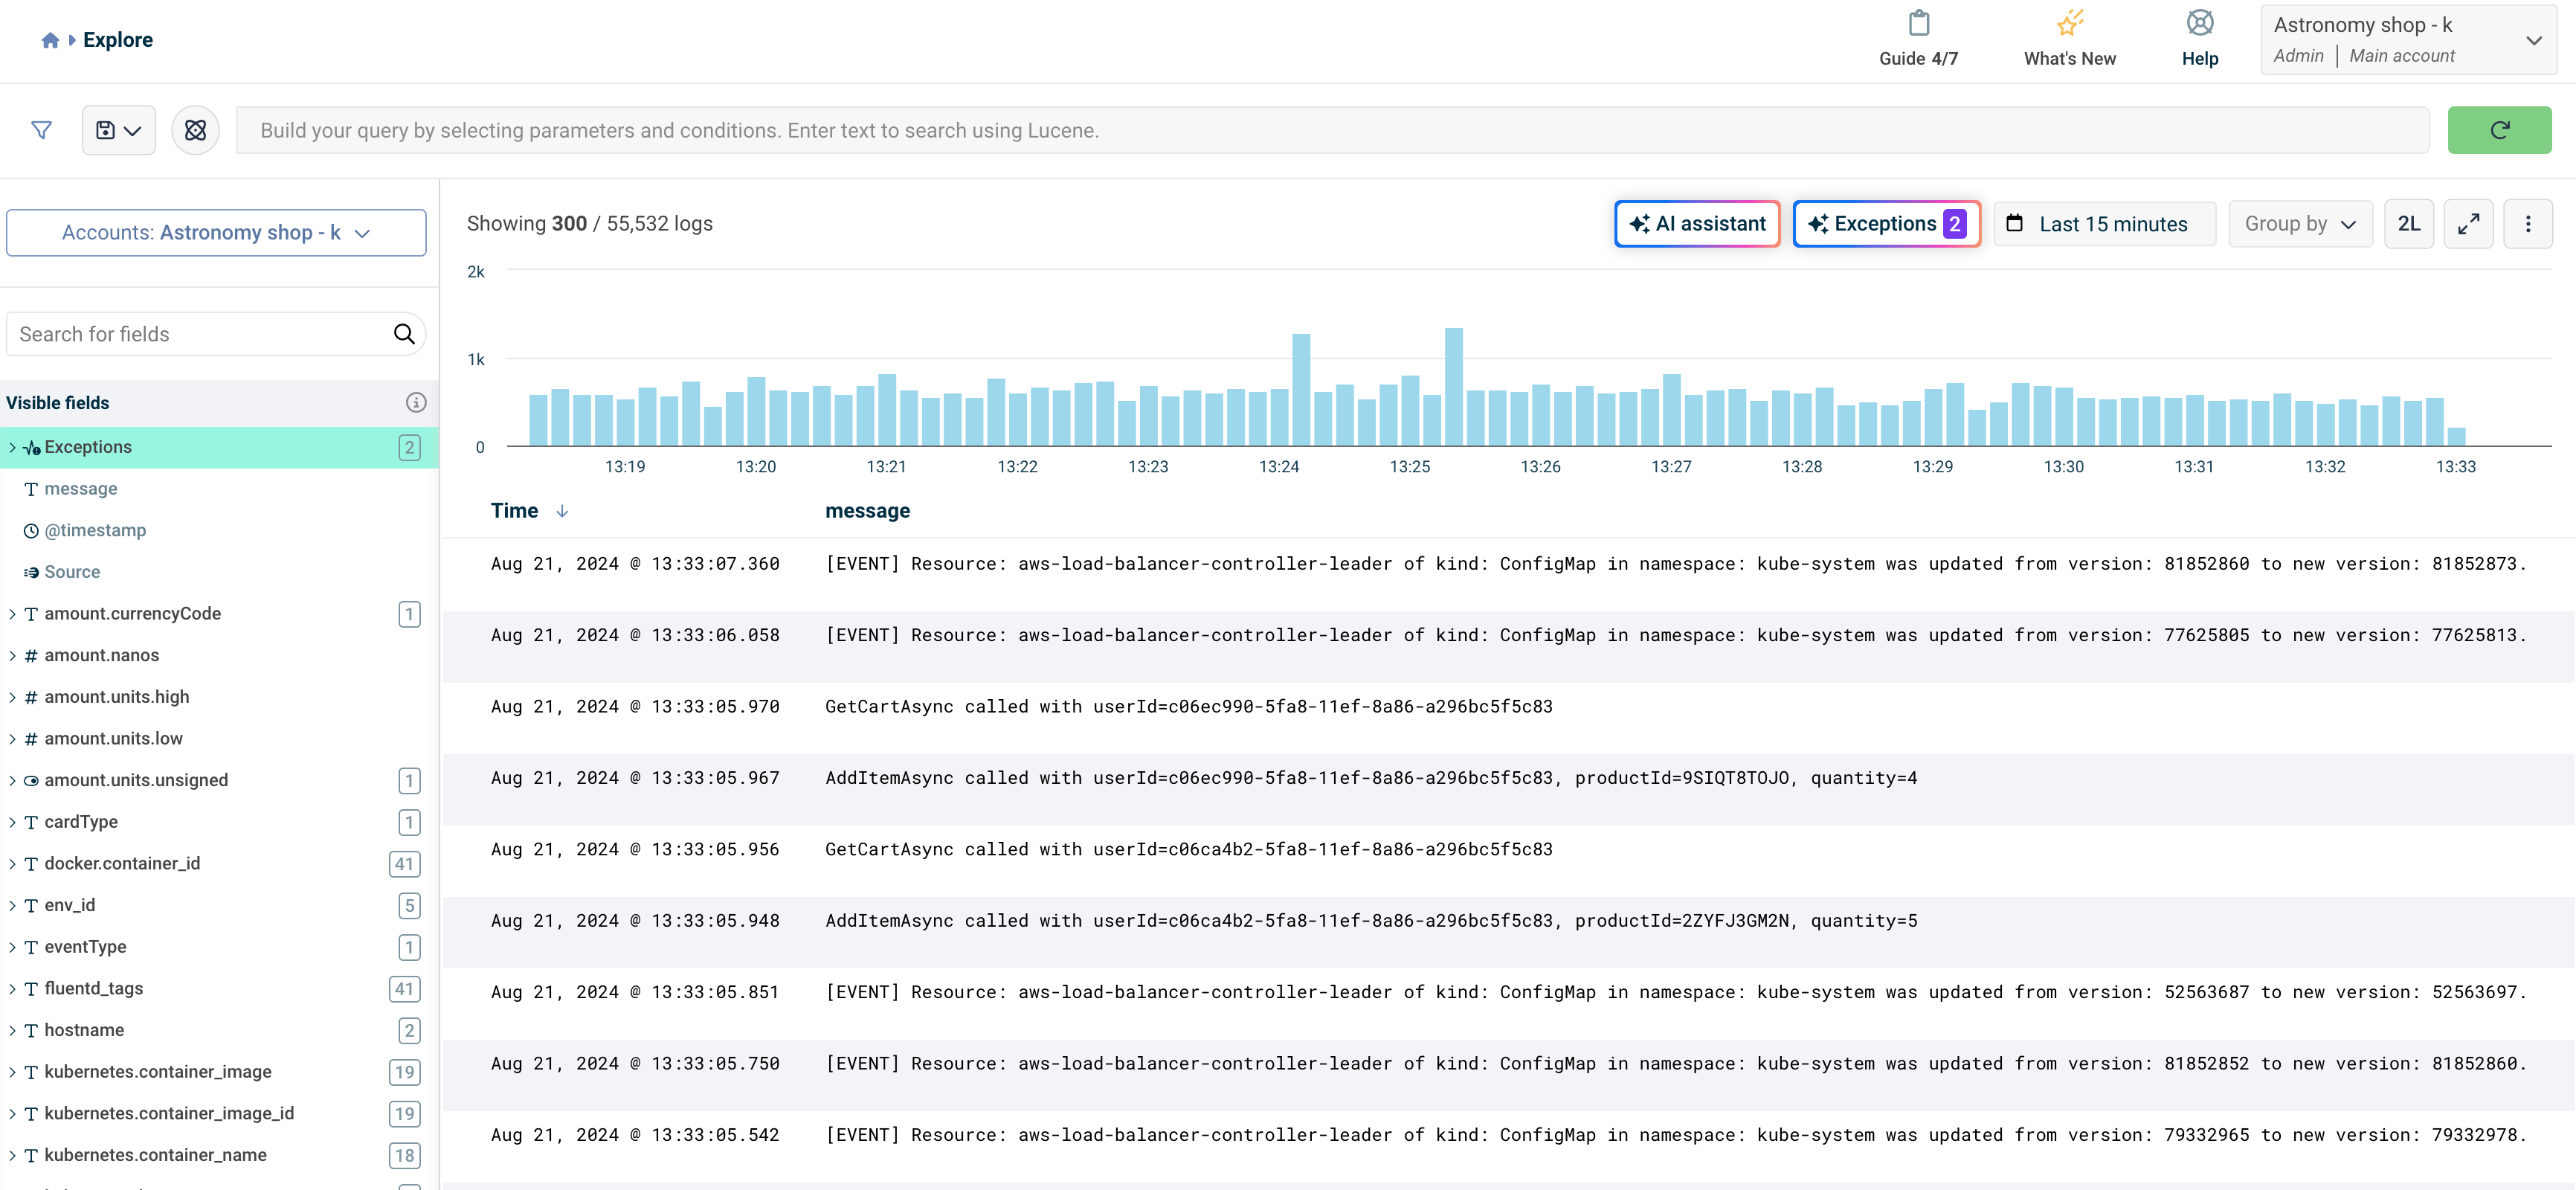Open the Group by dropdown
Viewport: 2576px width, 1190px height.
pos(2299,223)
